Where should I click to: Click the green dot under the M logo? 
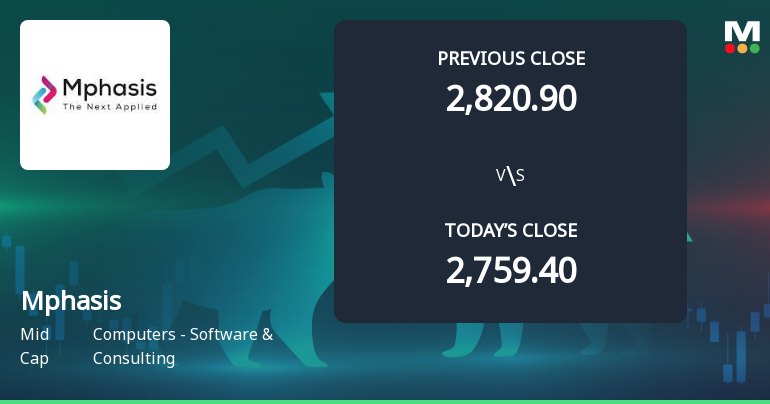pos(754,47)
